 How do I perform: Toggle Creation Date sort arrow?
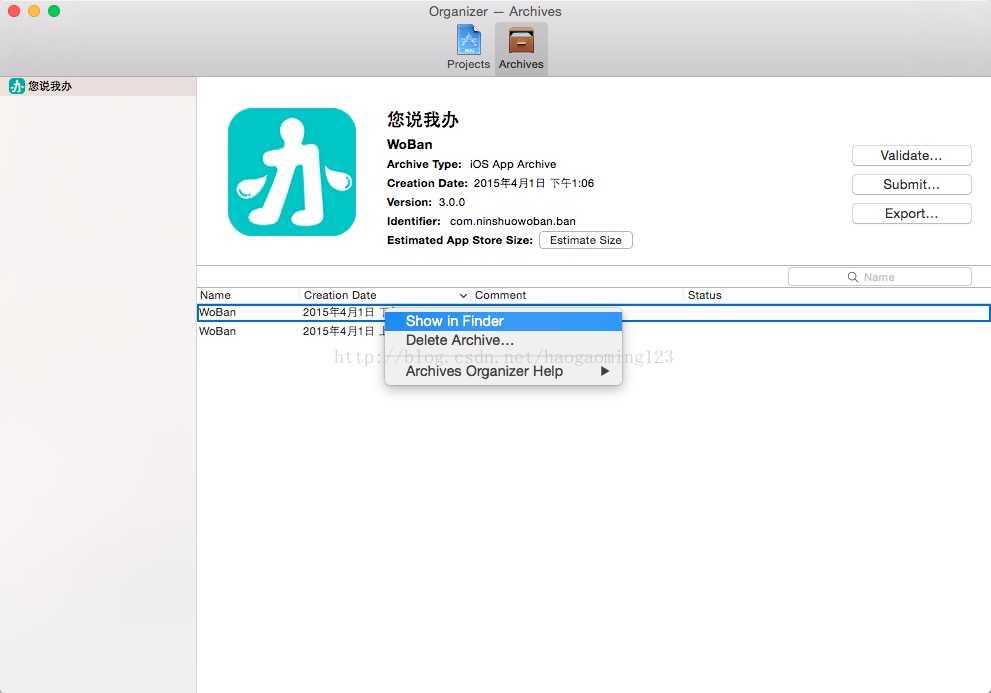pyautogui.click(x=463, y=296)
